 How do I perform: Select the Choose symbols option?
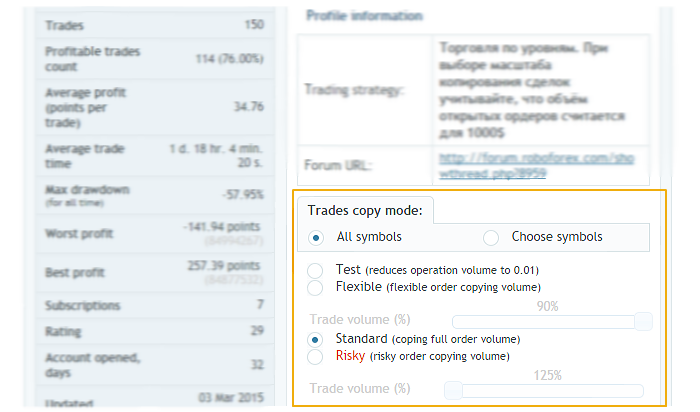coord(491,237)
